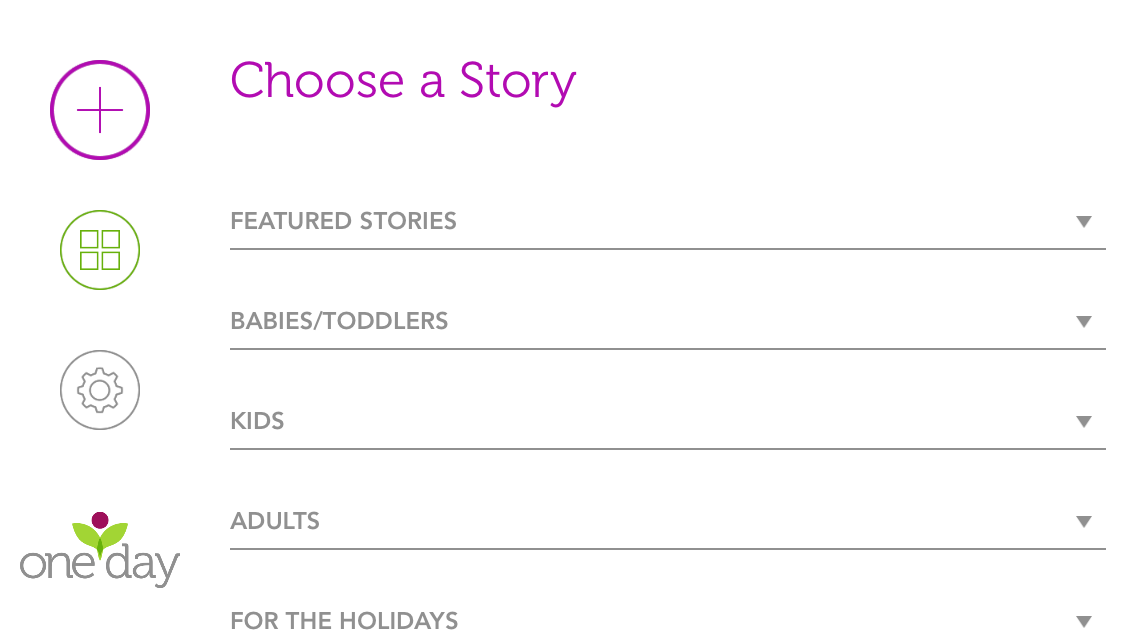Click the OneDay logo
Image resolution: width=1136 pixels, height=640 pixels.
point(100,549)
